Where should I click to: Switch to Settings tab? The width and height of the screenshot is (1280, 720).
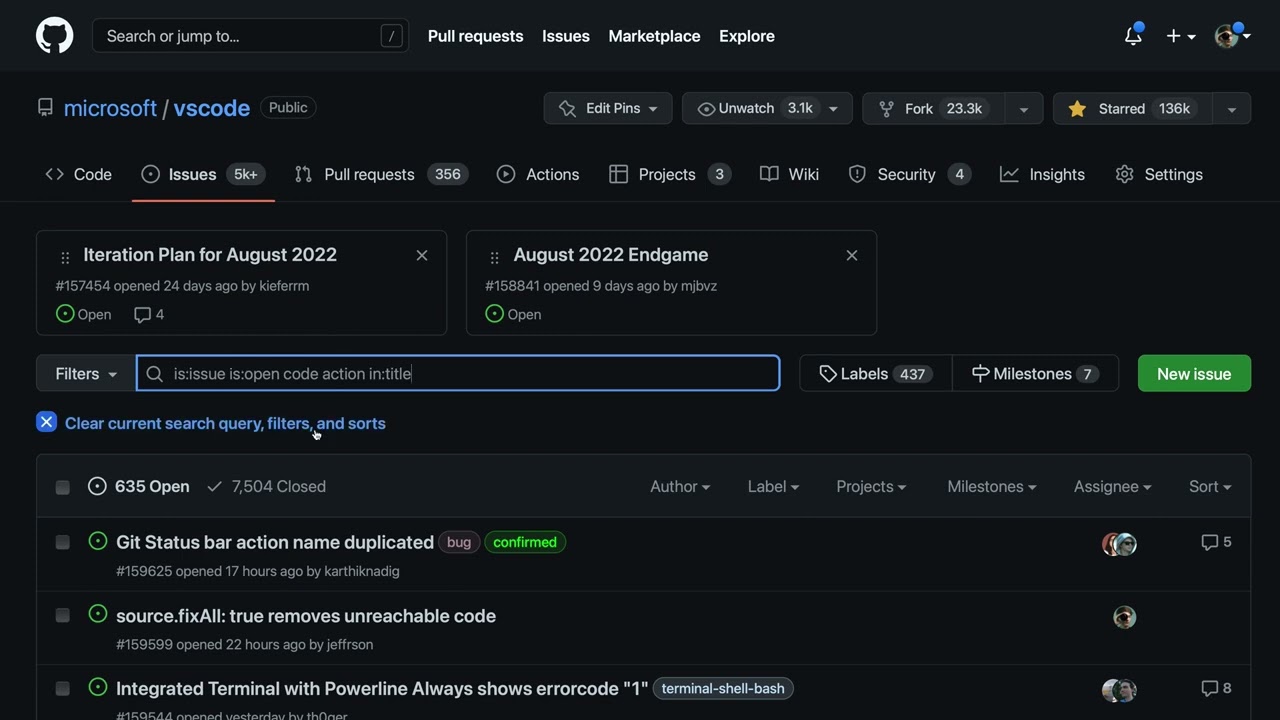tap(1159, 174)
